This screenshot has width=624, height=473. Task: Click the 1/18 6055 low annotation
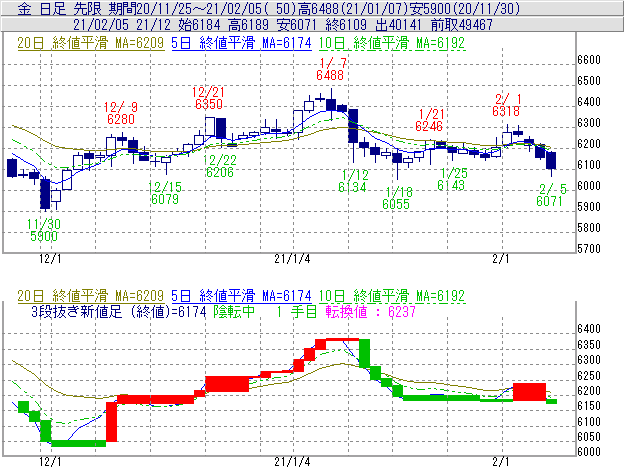coord(397,198)
